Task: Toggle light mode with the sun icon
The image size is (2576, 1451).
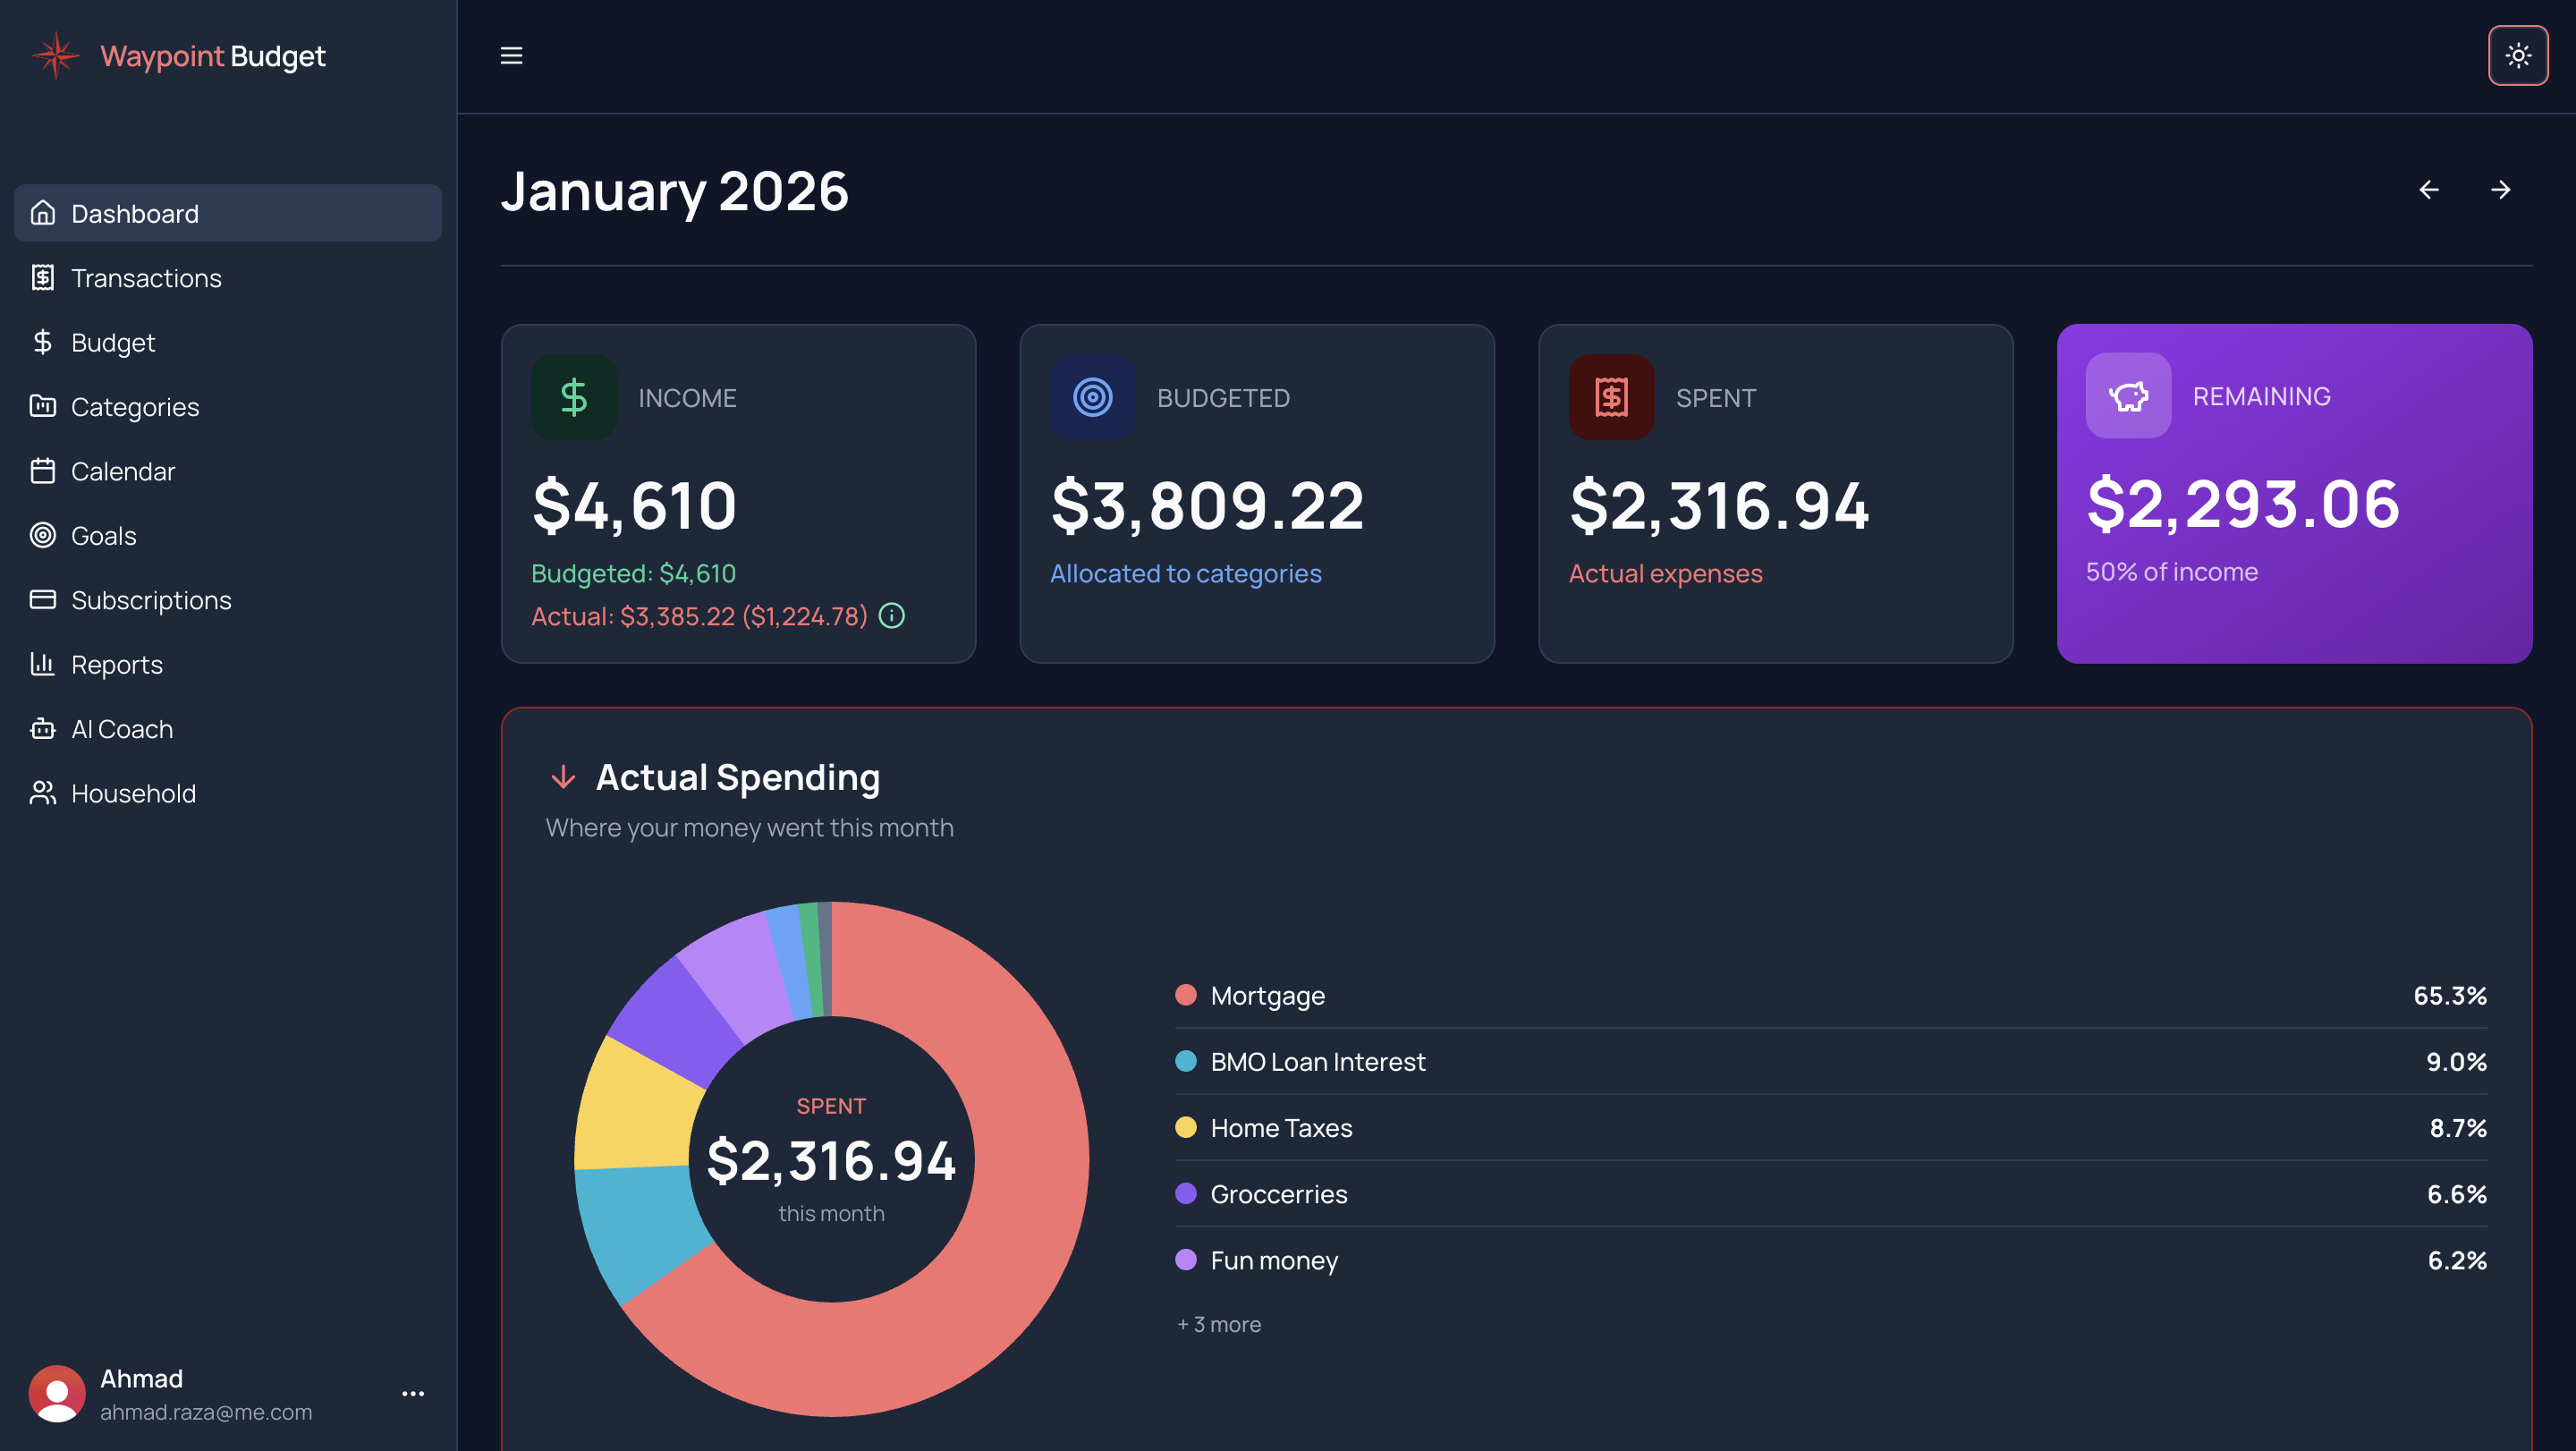Action: click(x=2518, y=55)
